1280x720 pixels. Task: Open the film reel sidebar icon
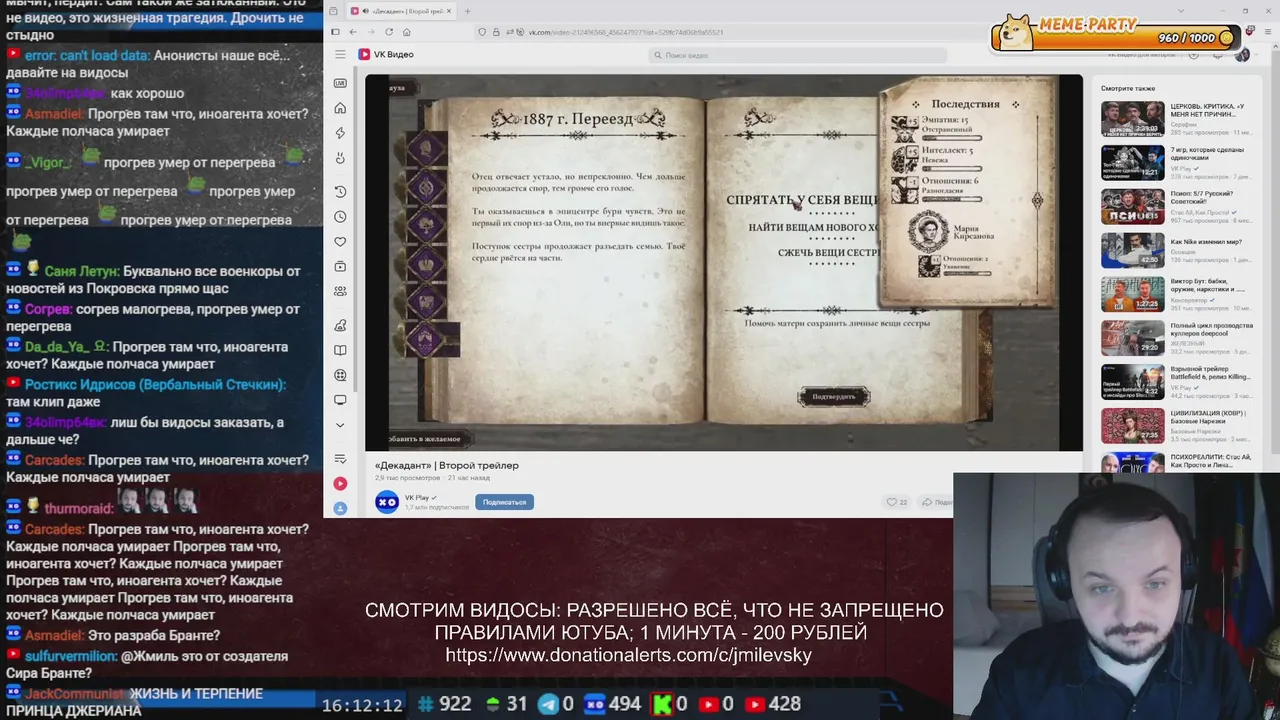point(340,375)
